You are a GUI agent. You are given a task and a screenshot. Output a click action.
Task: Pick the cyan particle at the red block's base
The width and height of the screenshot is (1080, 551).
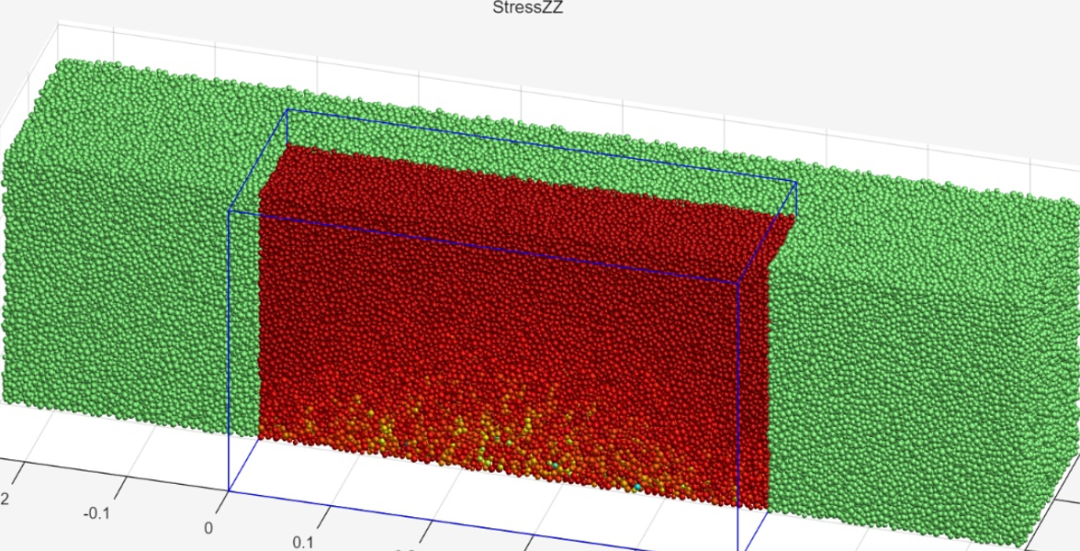(637, 487)
